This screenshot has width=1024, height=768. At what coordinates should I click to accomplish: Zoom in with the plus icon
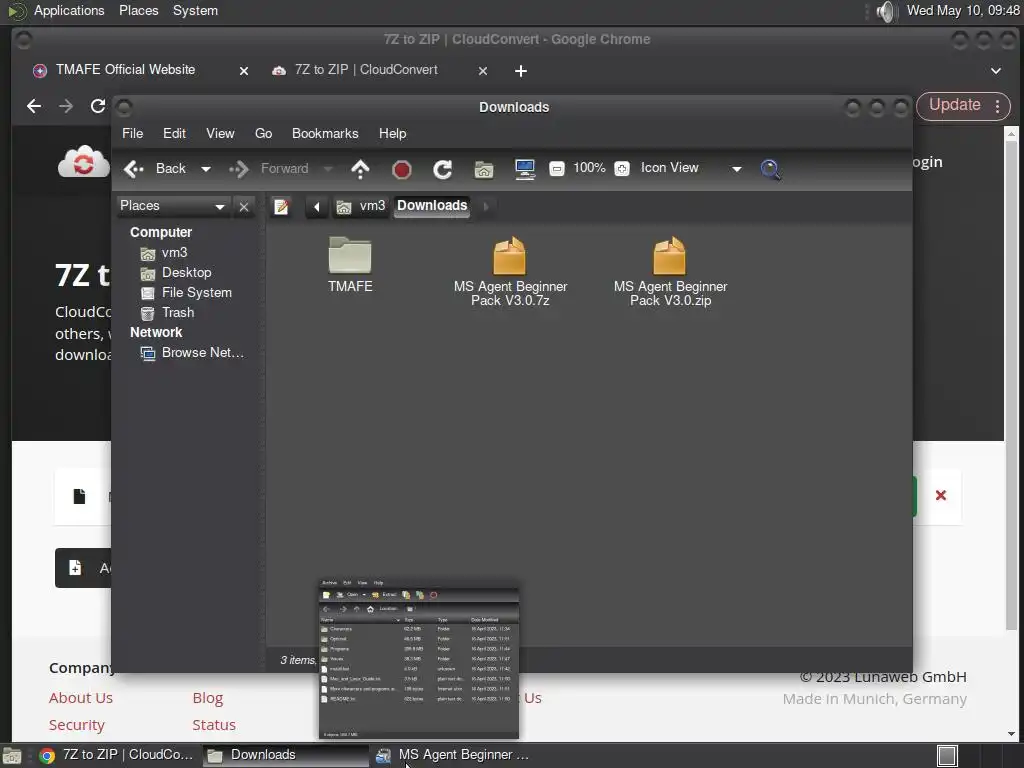(622, 169)
